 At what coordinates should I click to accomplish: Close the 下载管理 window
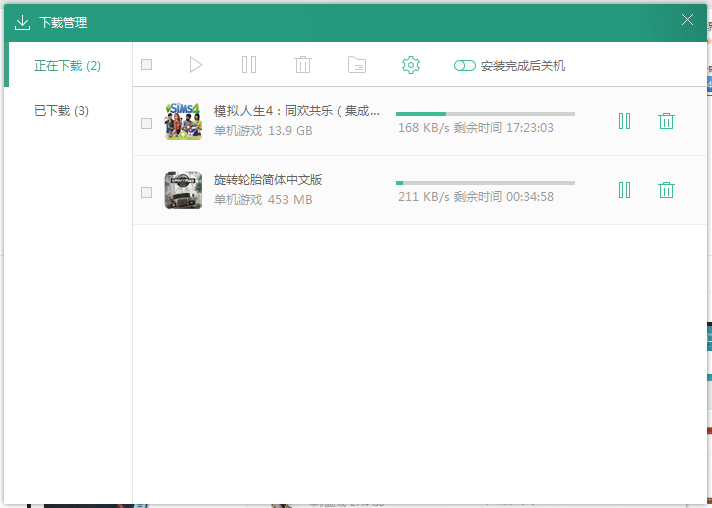pyautogui.click(x=687, y=20)
